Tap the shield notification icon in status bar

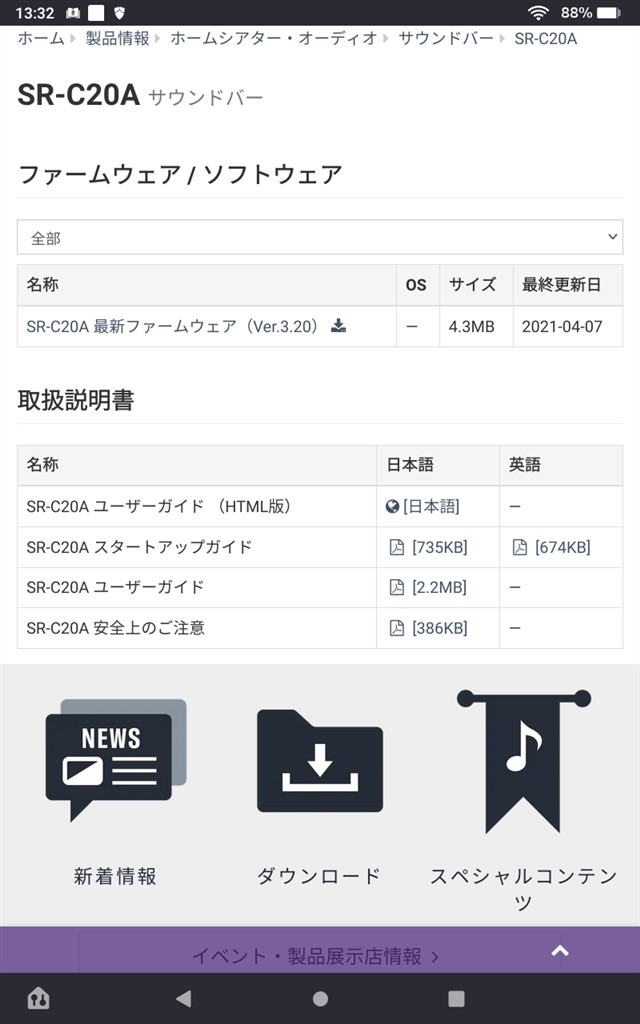coord(120,12)
